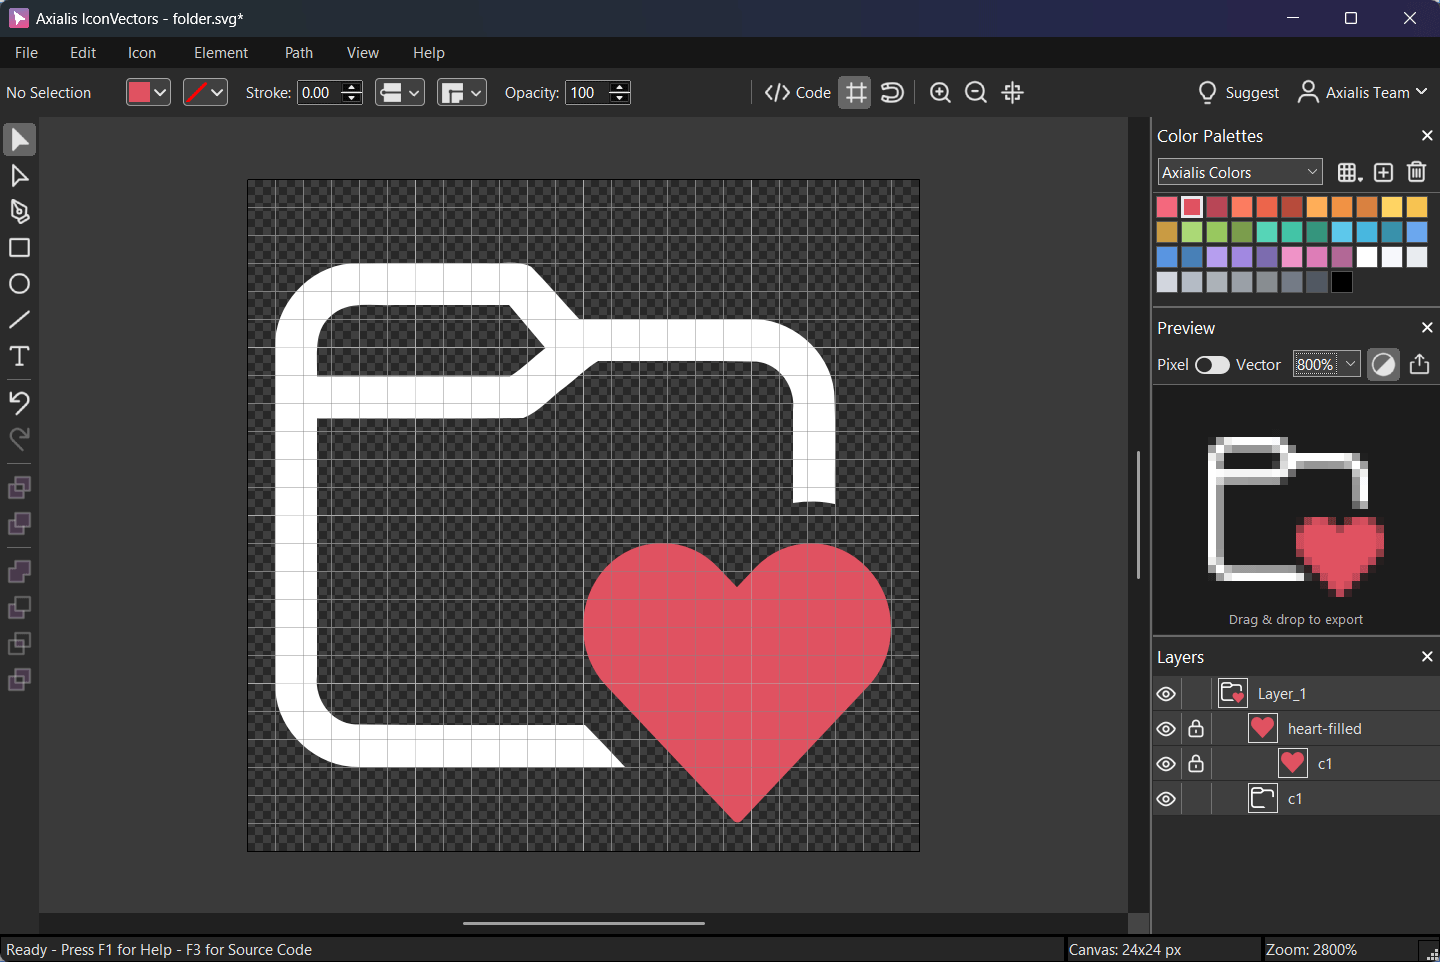Screen dimensions: 1440x962
Task: Select the Ellipse shape tool
Action: click(19, 283)
